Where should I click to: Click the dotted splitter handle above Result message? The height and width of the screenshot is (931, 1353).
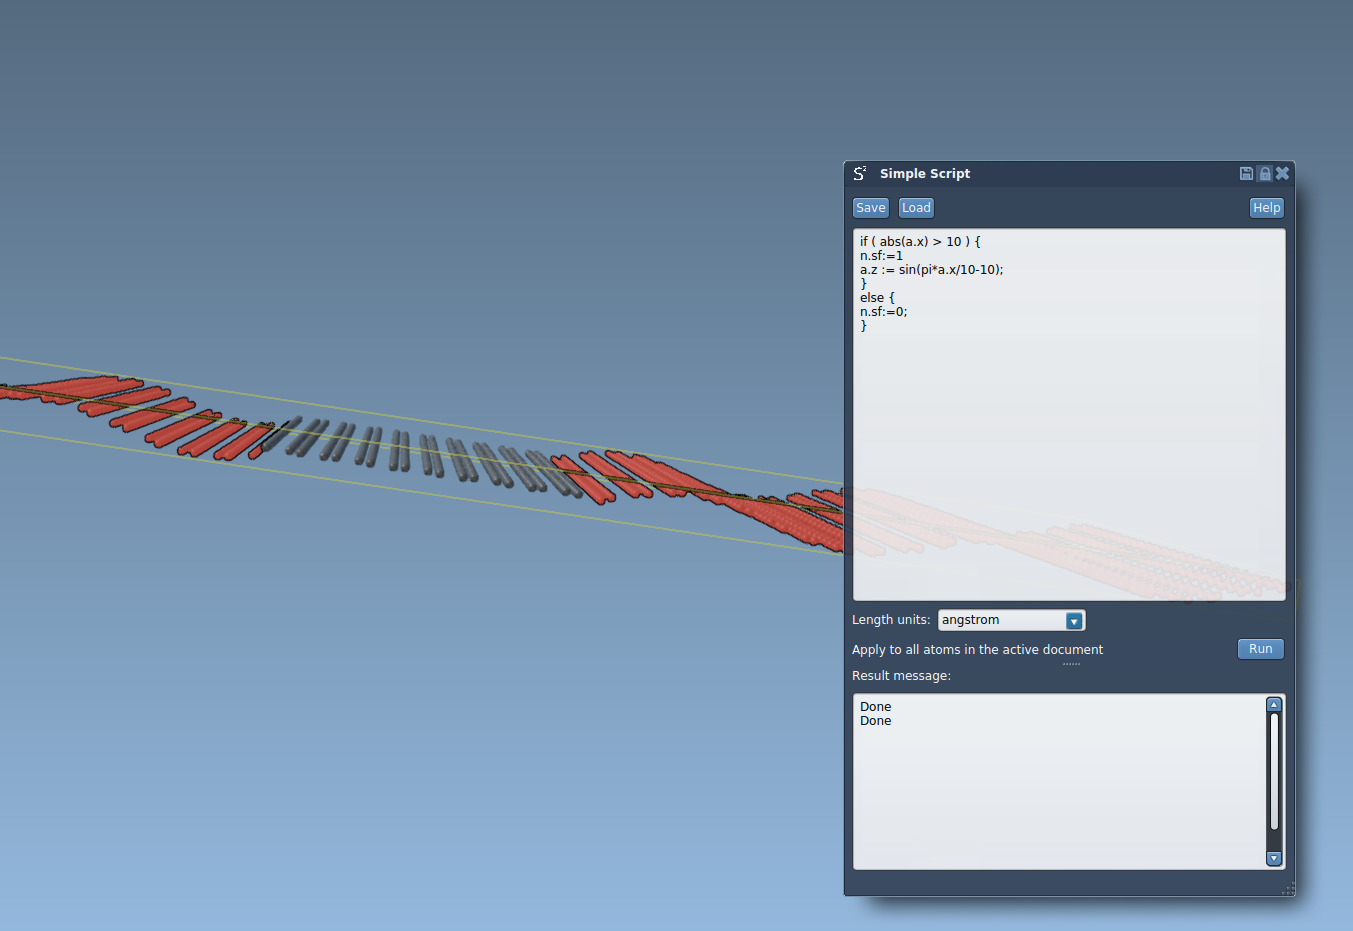1071,664
